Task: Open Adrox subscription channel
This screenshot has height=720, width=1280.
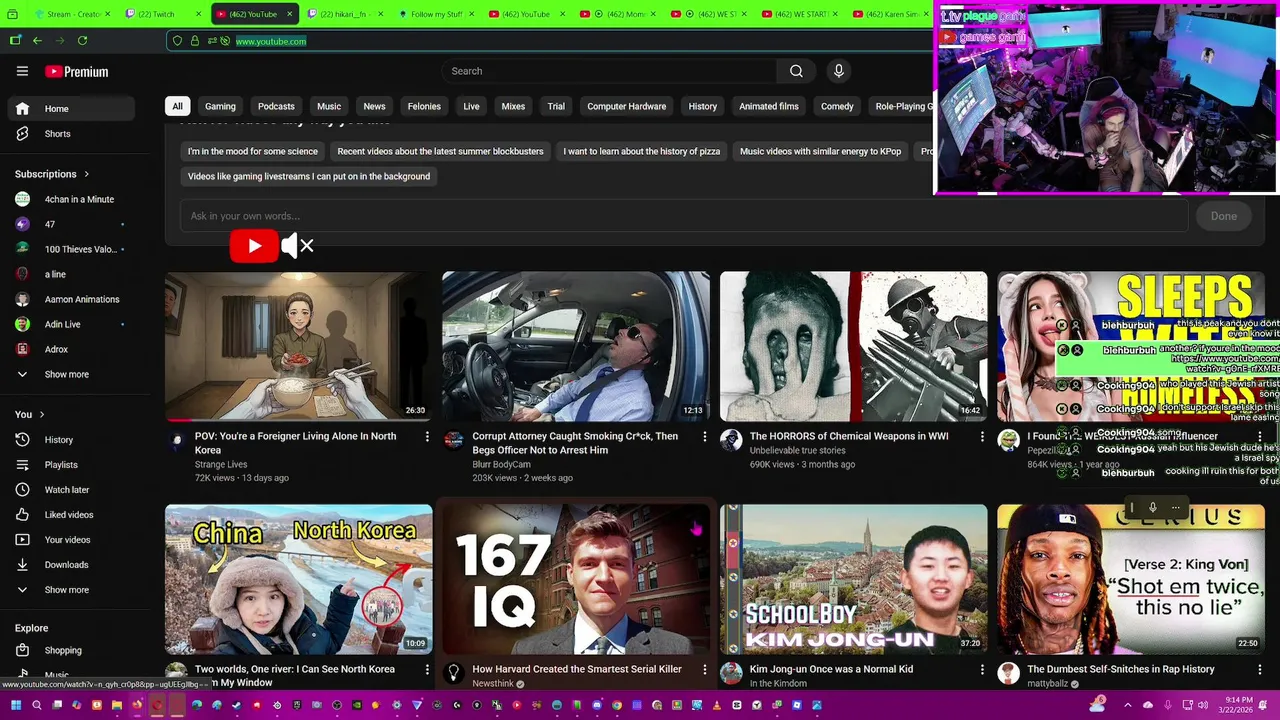Action: click(x=70, y=349)
